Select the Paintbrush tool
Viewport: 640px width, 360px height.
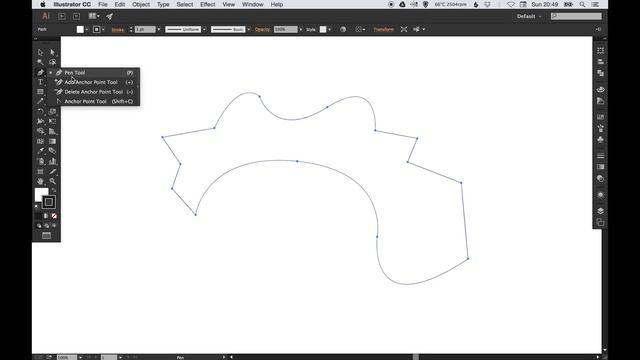40,102
